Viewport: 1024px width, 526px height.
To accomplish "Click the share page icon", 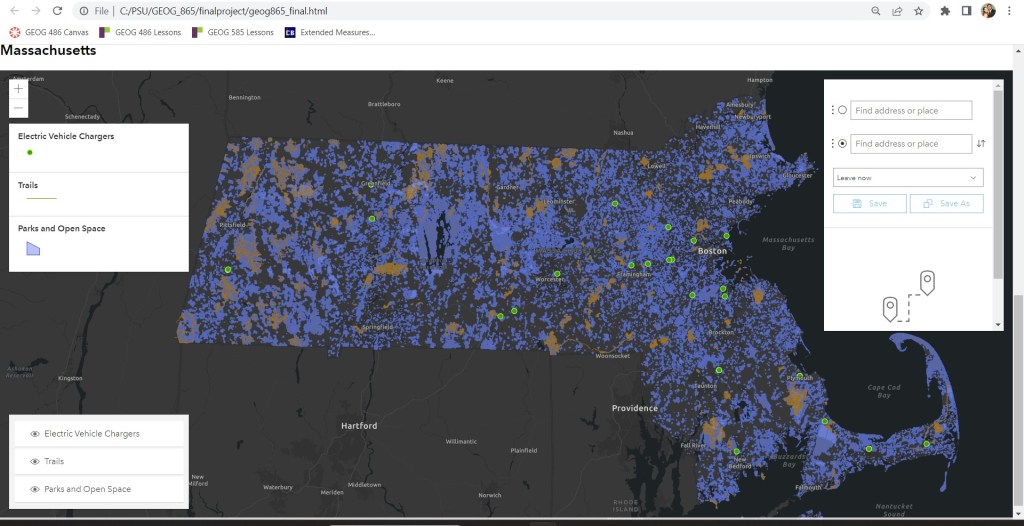I will click(x=898, y=11).
